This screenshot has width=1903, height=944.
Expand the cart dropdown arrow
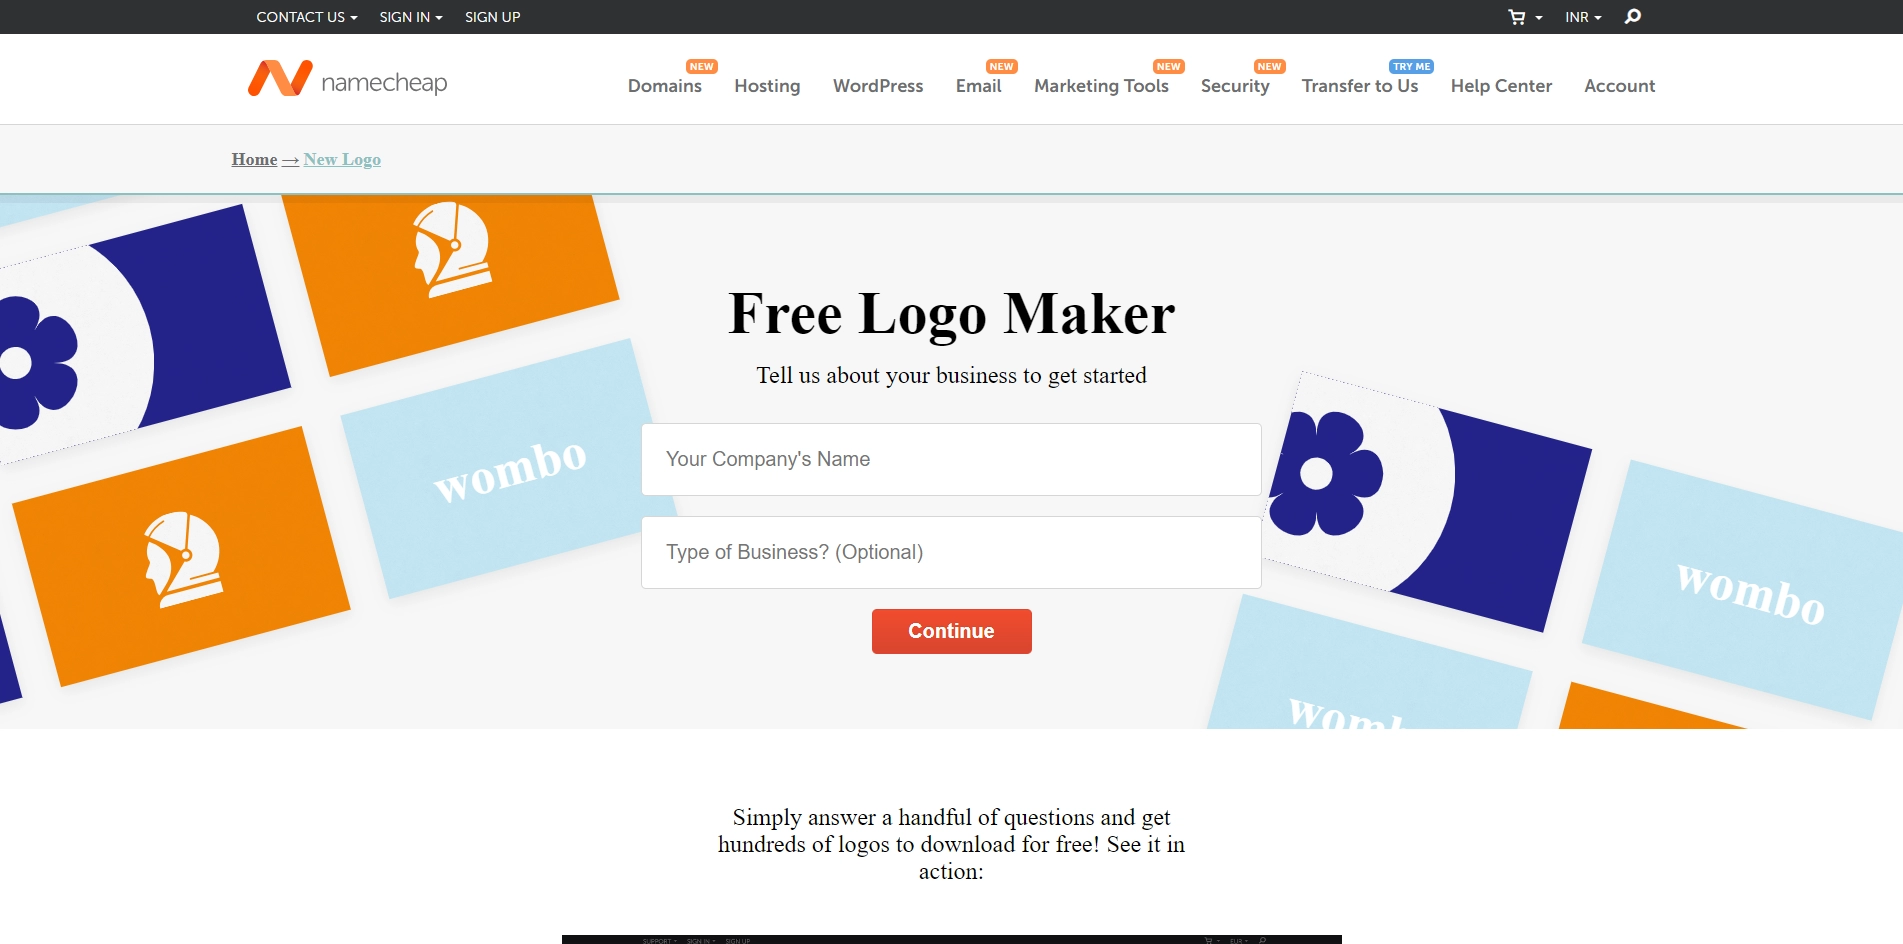click(x=1540, y=17)
